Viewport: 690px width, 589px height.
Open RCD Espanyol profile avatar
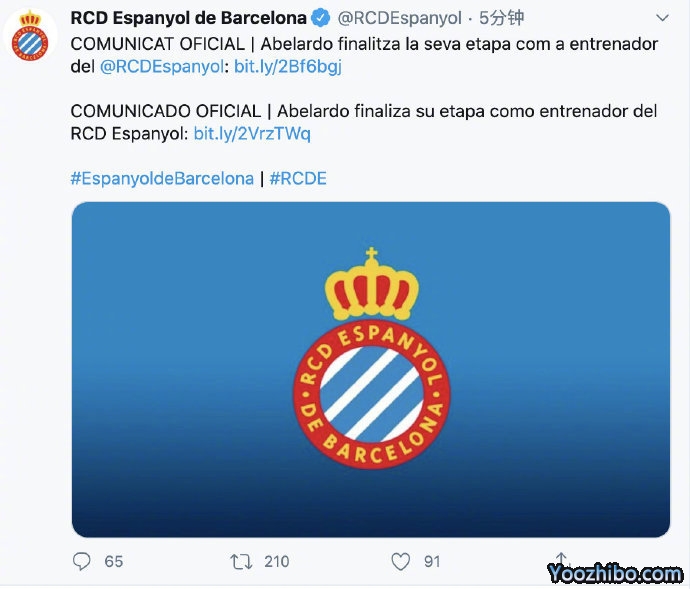click(x=30, y=36)
